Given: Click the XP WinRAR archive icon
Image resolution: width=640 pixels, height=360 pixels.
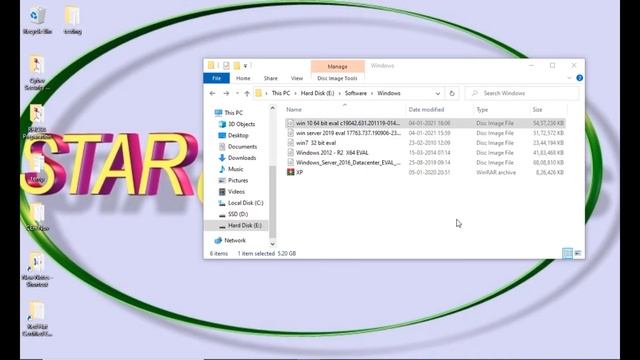Looking at the screenshot, I should pyautogui.click(x=291, y=172).
